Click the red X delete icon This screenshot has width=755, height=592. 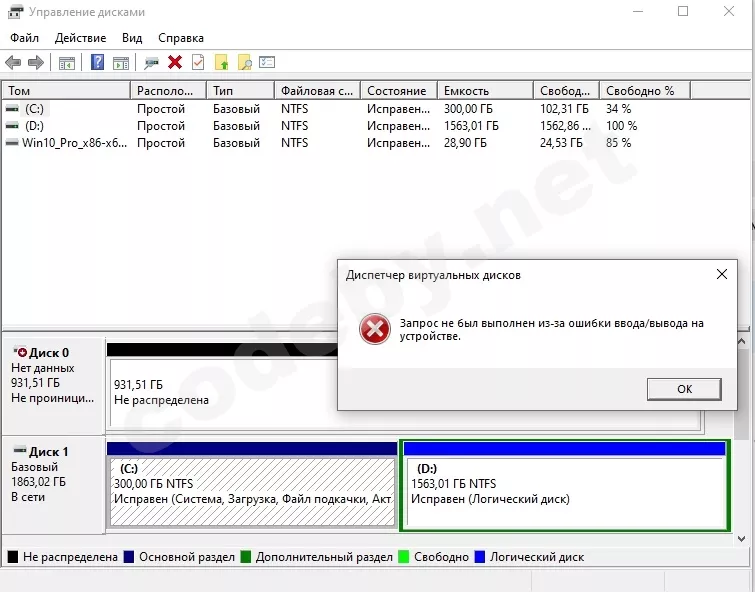point(175,62)
